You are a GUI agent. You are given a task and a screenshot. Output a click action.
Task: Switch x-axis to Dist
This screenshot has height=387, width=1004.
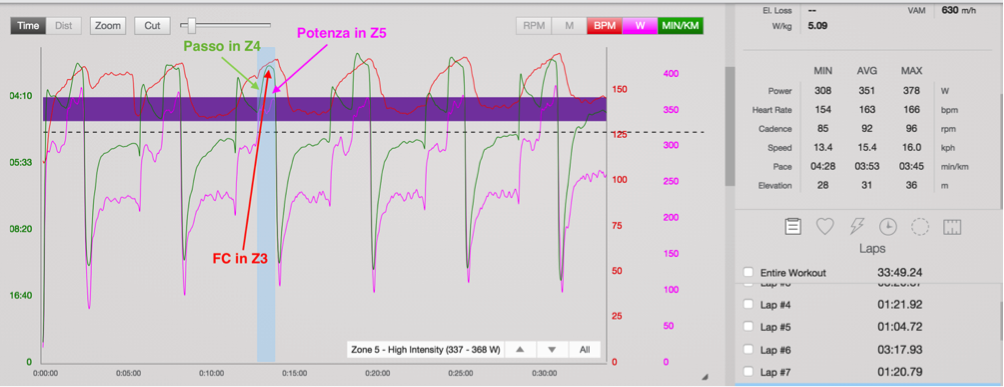[63, 26]
